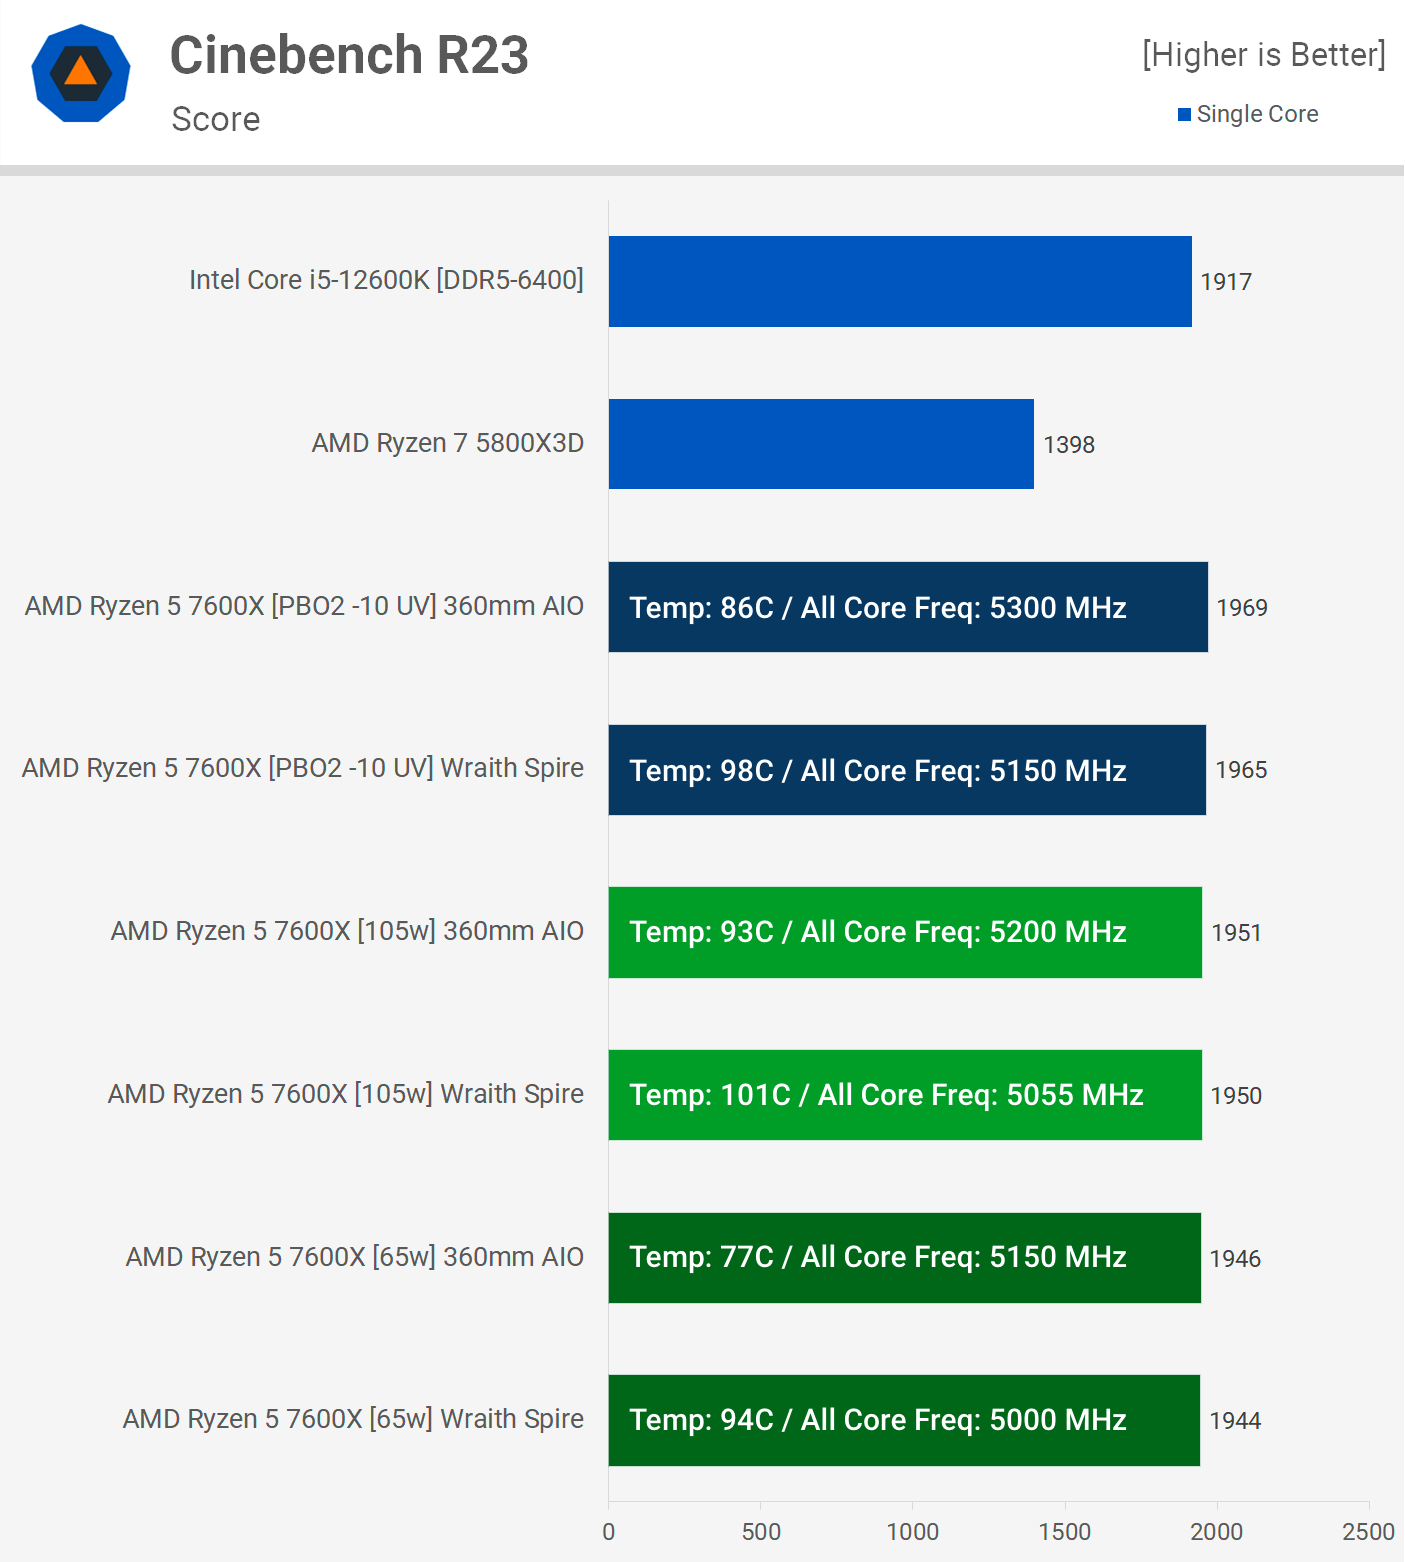Click the Intel Core i5-12600K [DDR5-6400] label
Viewport: 1405px width, 1562px height.
point(386,280)
